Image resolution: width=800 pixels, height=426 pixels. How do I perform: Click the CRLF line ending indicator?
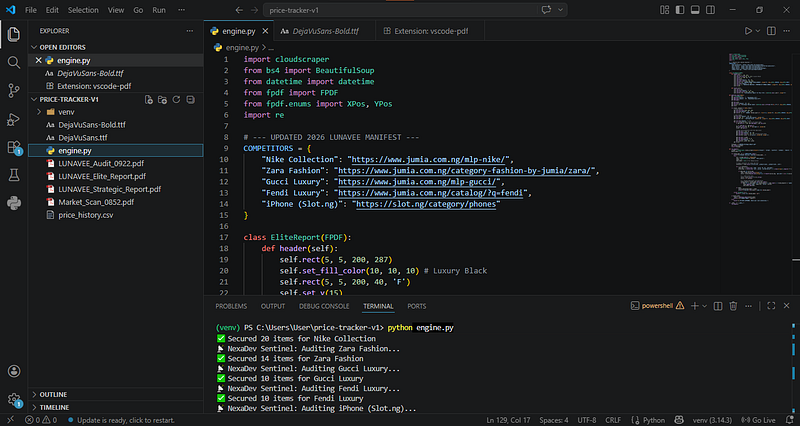coord(613,420)
